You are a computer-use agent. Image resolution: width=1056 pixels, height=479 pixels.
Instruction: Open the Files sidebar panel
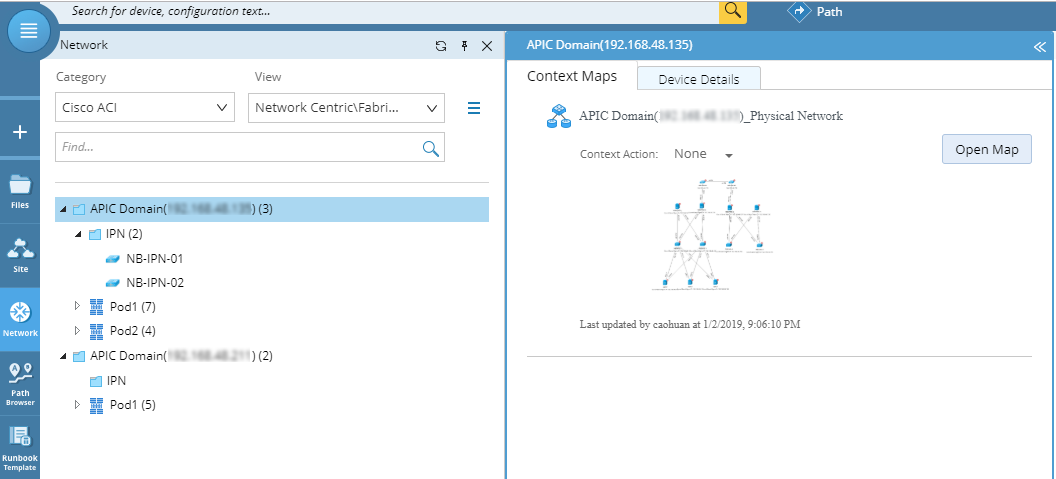(20, 191)
